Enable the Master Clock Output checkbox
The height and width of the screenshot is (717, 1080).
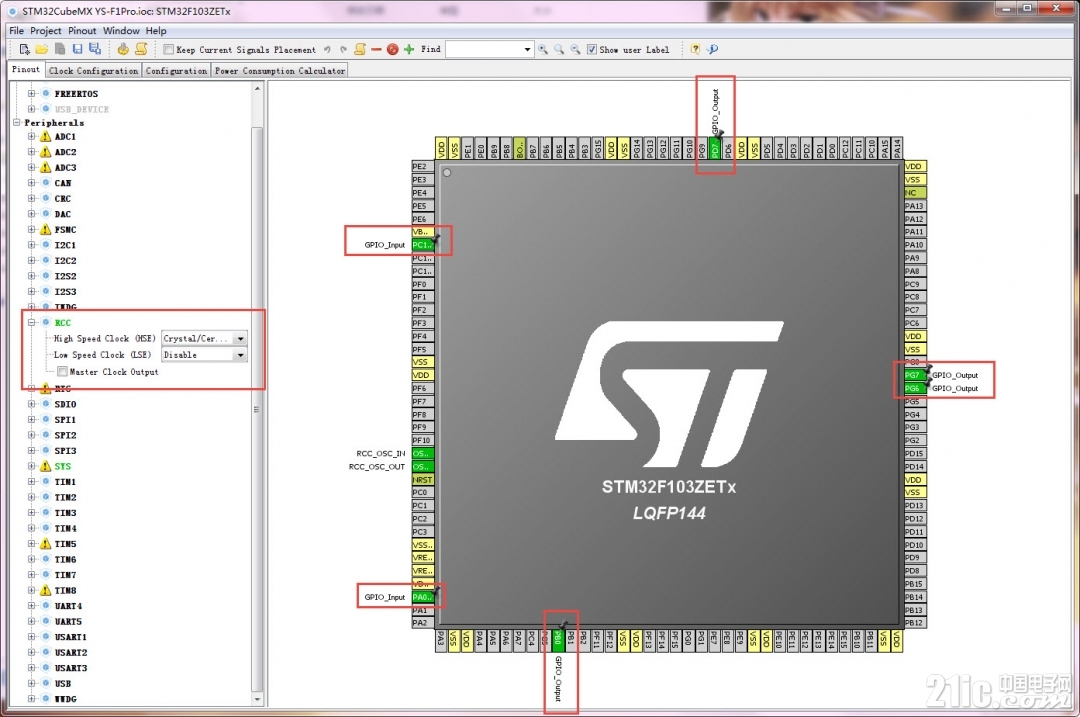coord(62,372)
